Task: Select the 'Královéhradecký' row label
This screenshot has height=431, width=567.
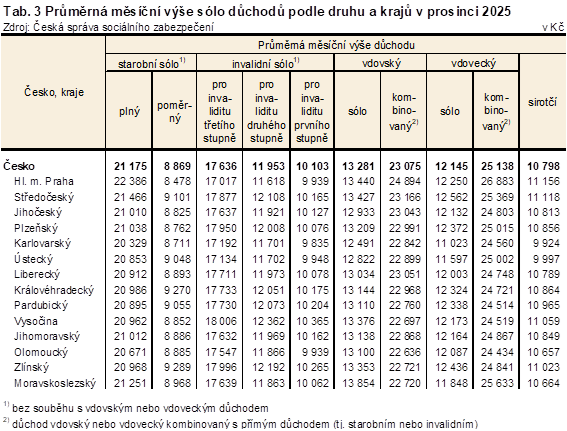Action: coord(54,290)
